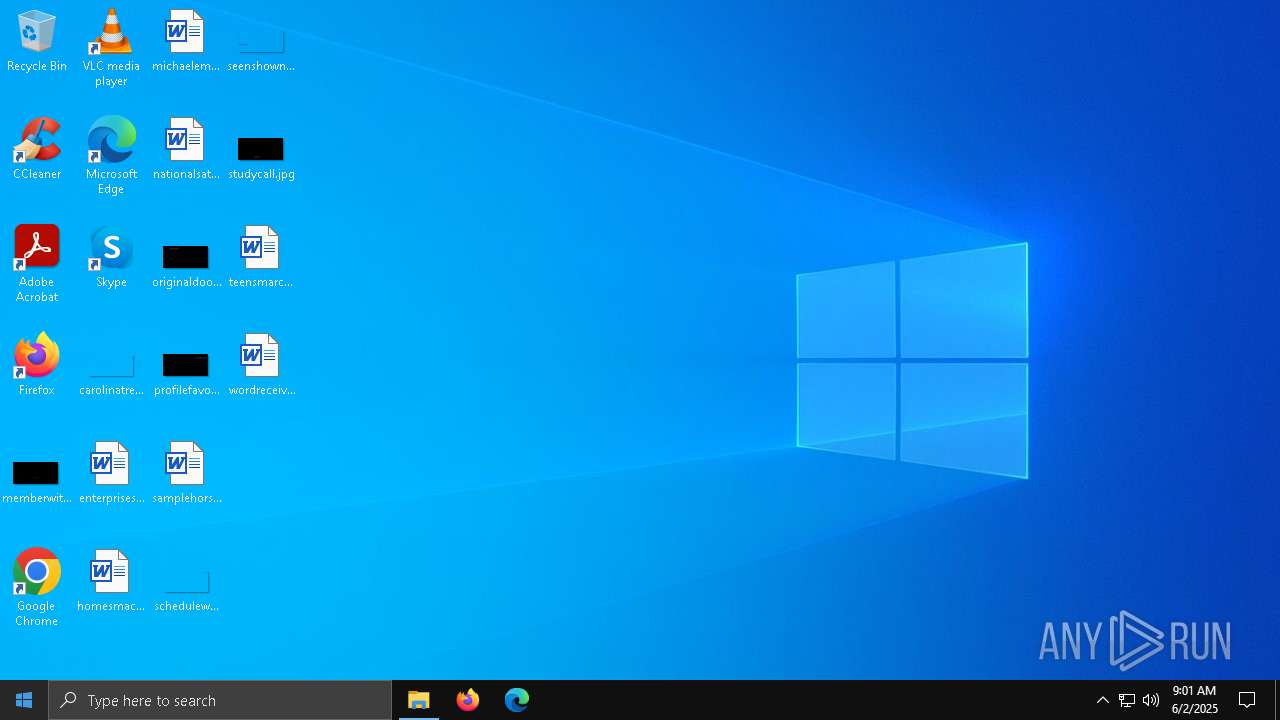This screenshot has width=1280, height=720.
Task: Select the samplehors... Word document
Action: tap(186, 473)
